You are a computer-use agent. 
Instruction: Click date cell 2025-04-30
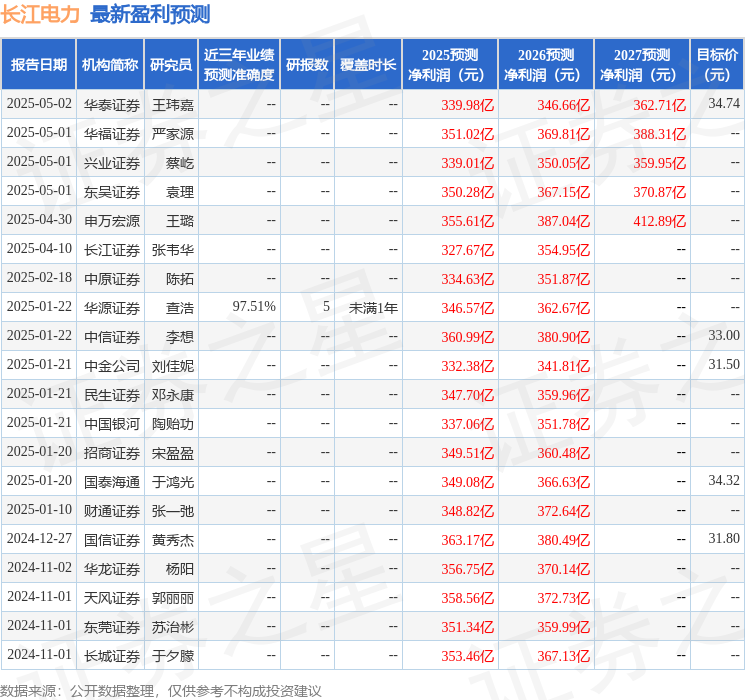39,220
